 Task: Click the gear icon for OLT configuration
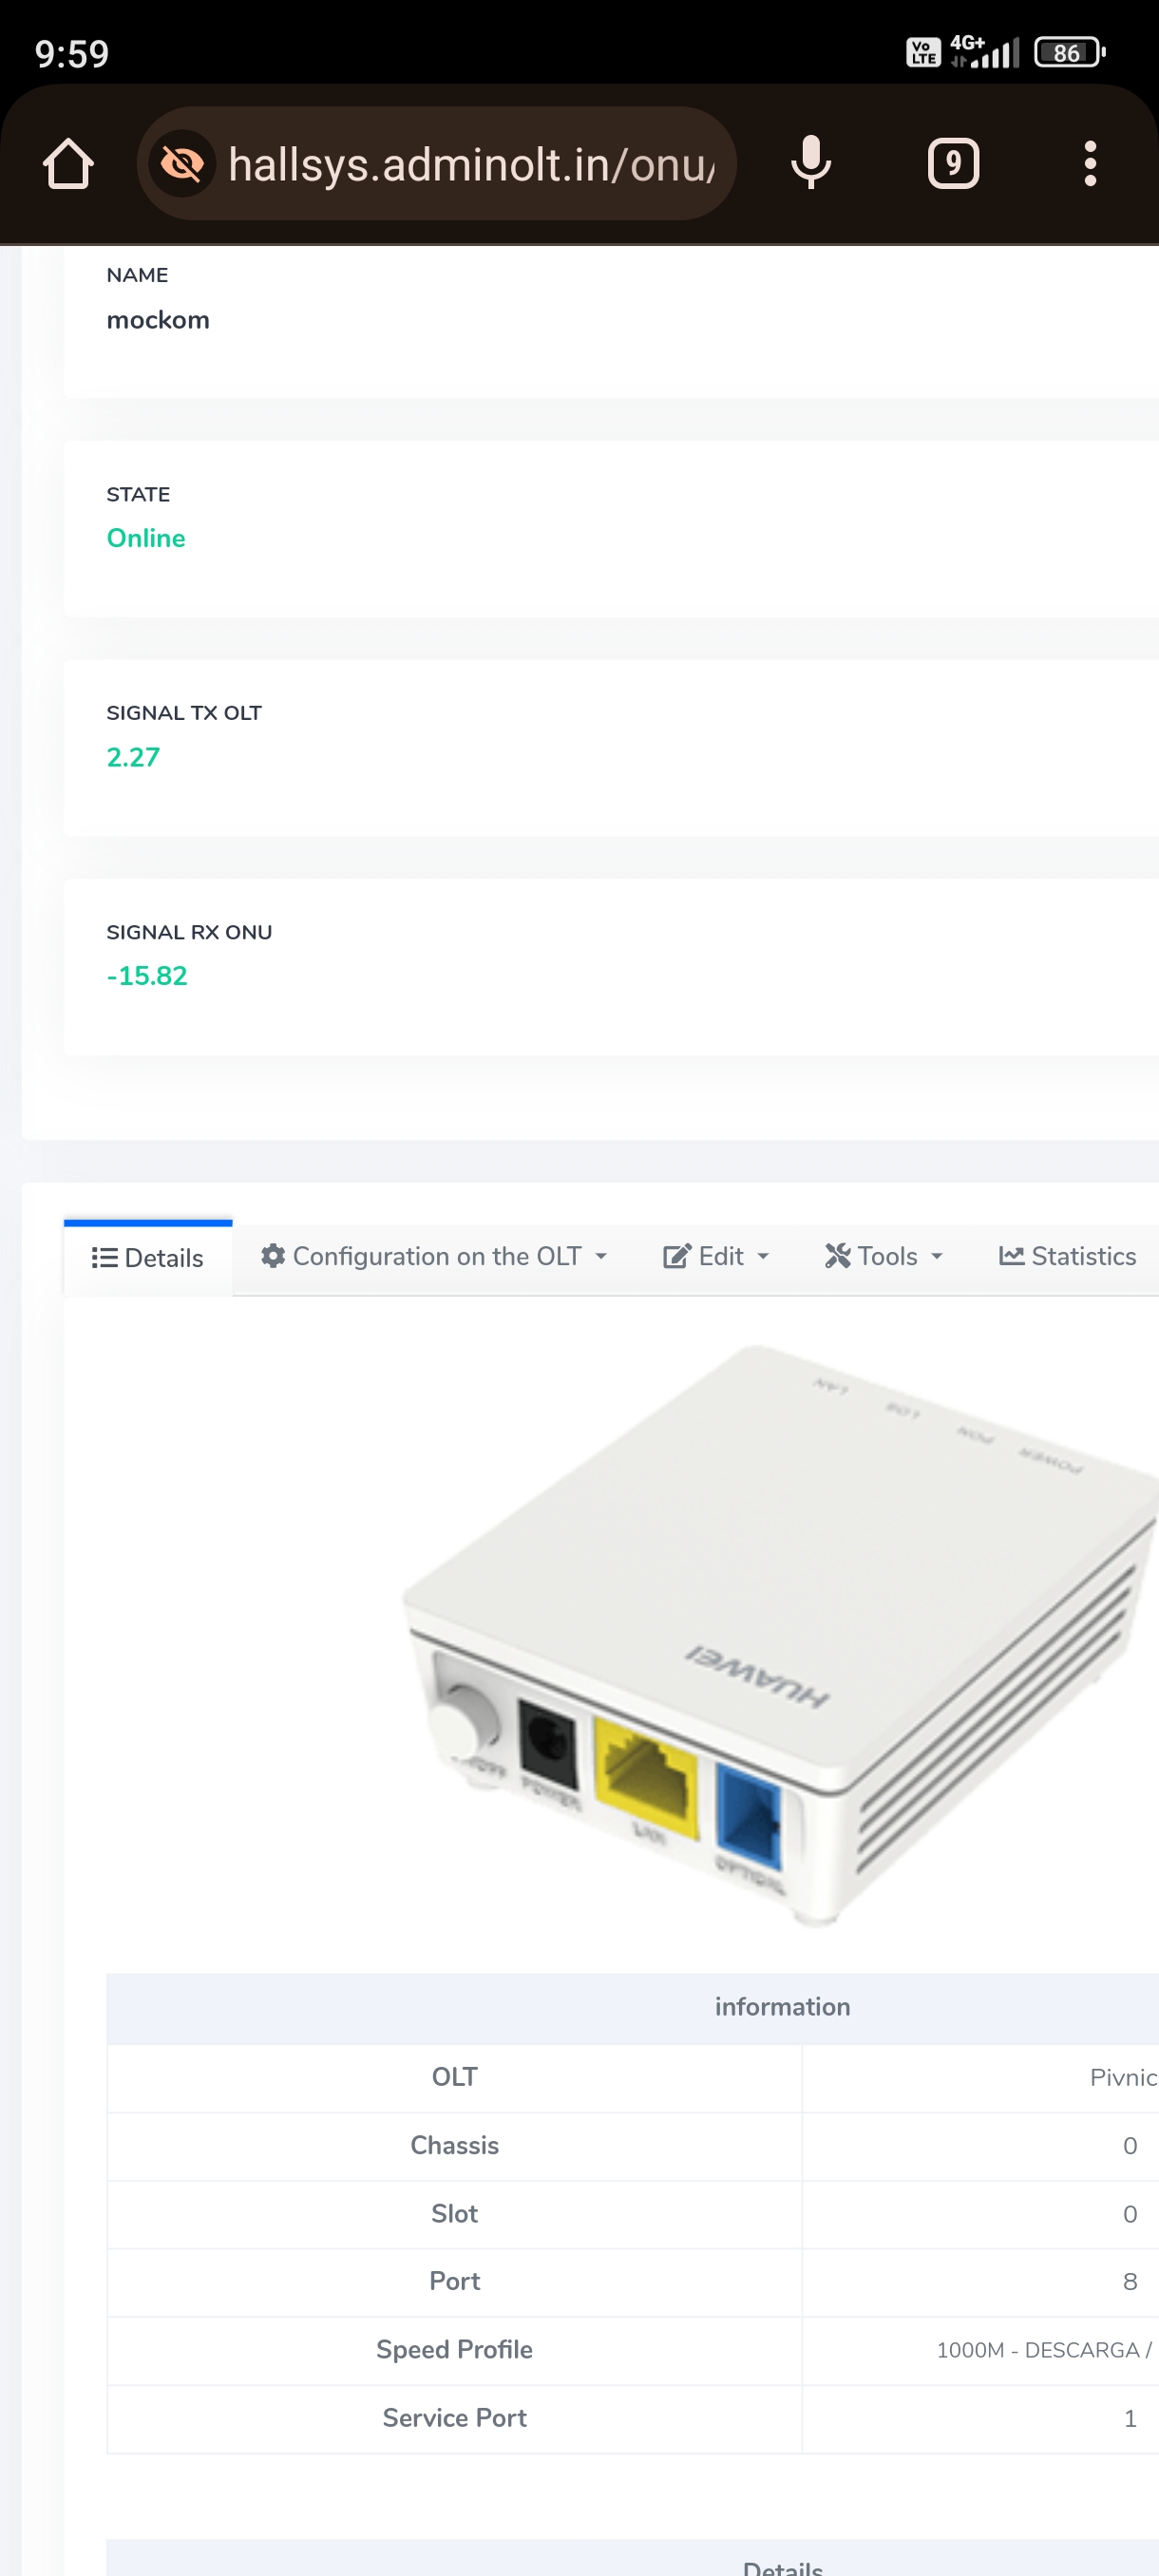click(x=273, y=1256)
